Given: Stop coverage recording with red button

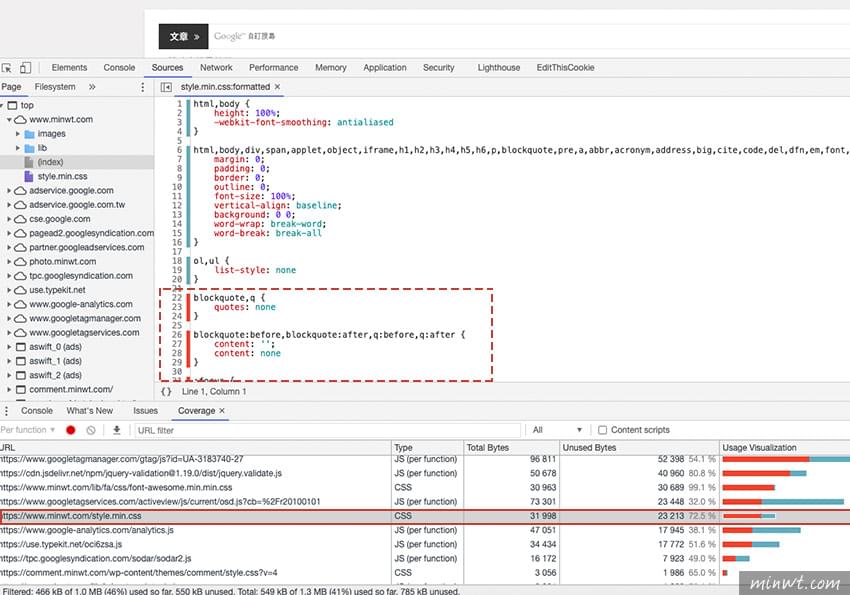Looking at the screenshot, I should pyautogui.click(x=70, y=430).
